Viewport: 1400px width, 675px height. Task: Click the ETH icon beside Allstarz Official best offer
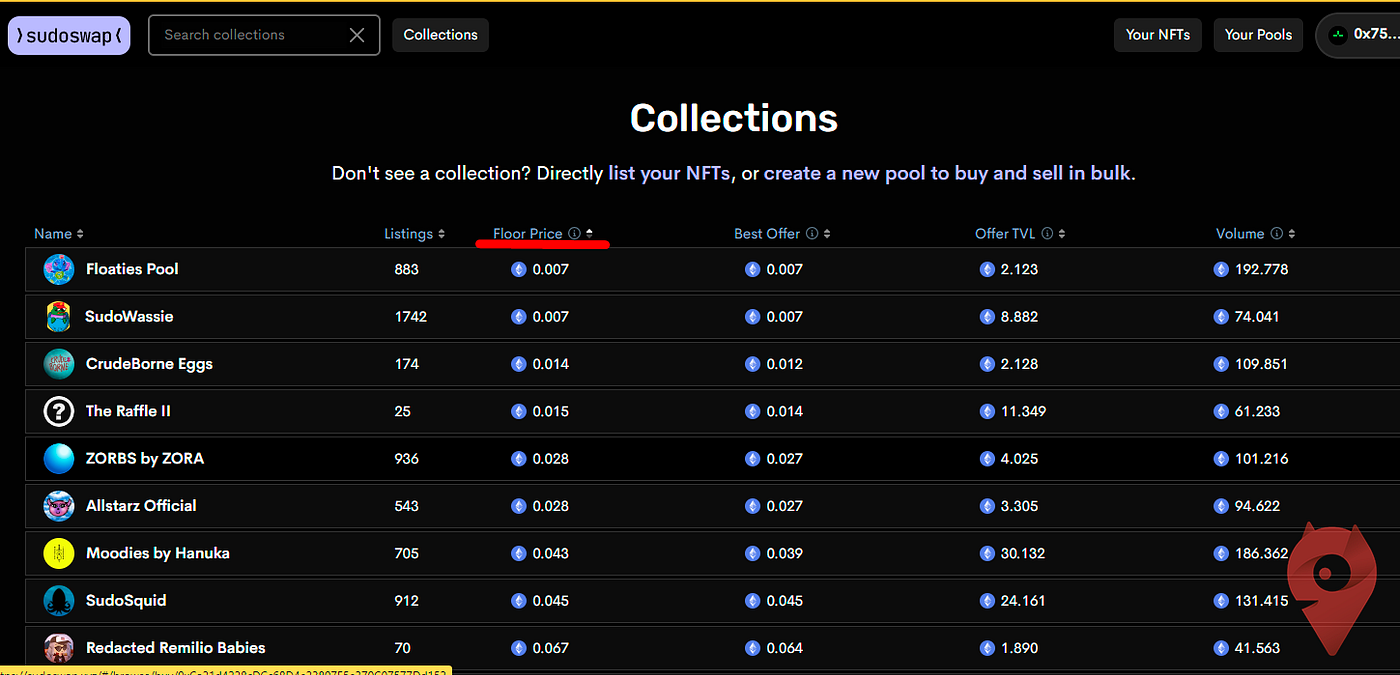[x=752, y=506]
